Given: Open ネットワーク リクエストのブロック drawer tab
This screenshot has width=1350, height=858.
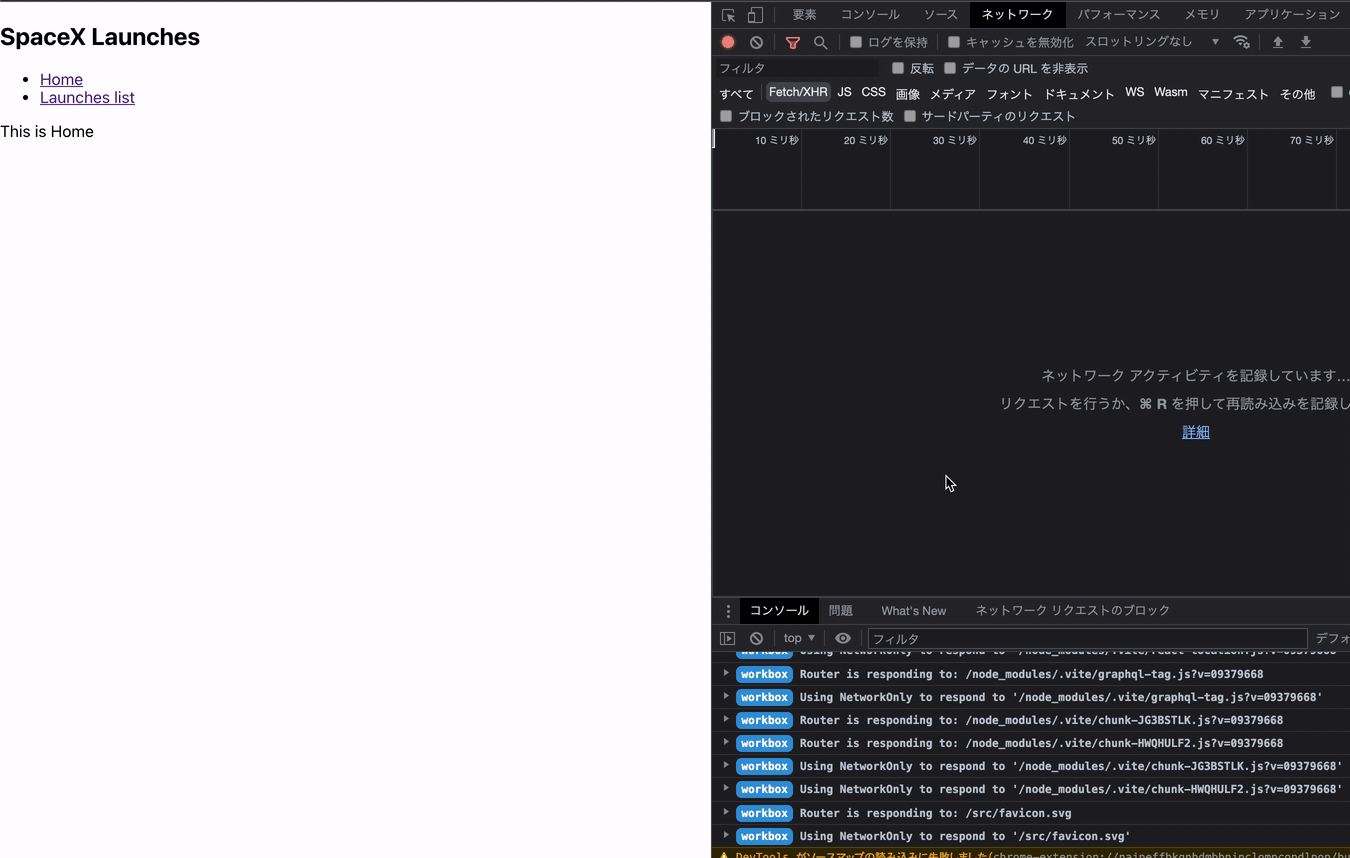Looking at the screenshot, I should coord(1072,611).
